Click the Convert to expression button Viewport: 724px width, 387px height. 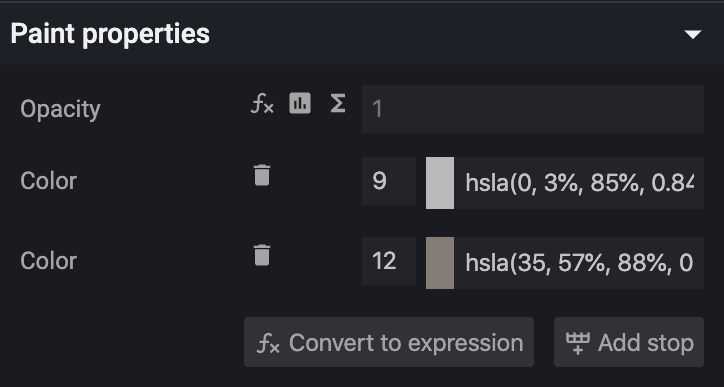coord(389,342)
